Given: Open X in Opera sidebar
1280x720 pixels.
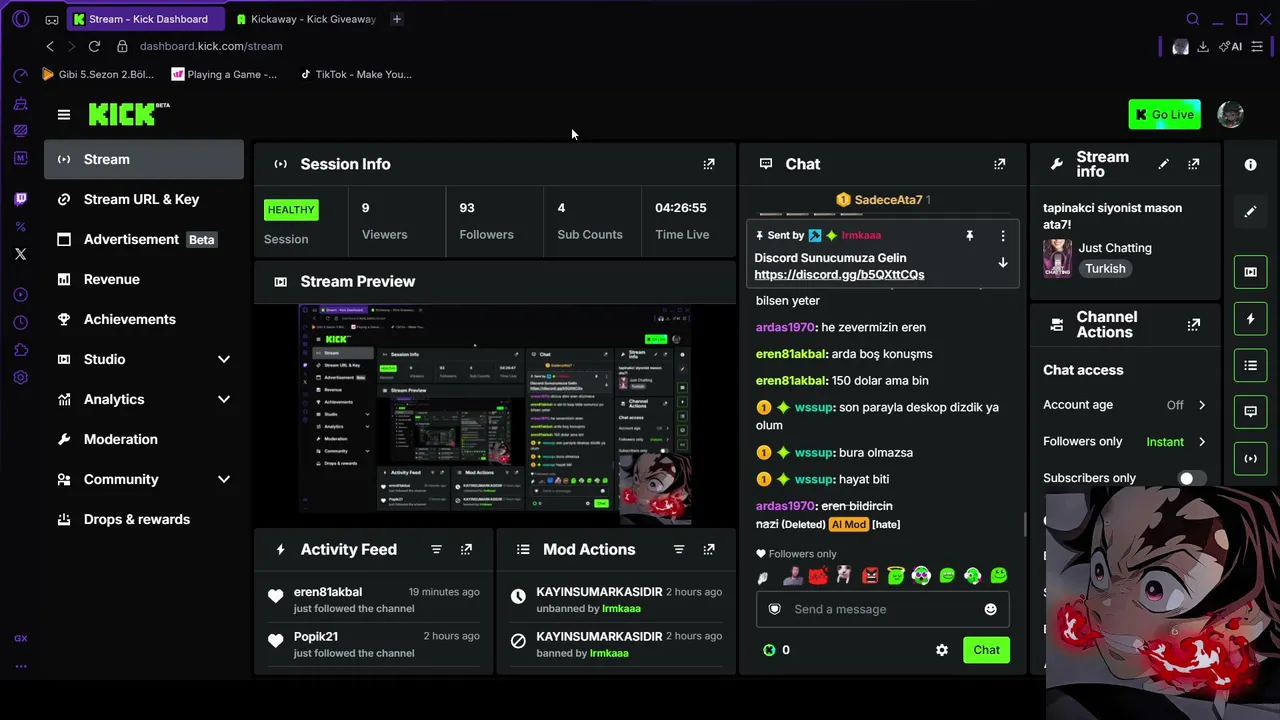Looking at the screenshot, I should coord(20,254).
